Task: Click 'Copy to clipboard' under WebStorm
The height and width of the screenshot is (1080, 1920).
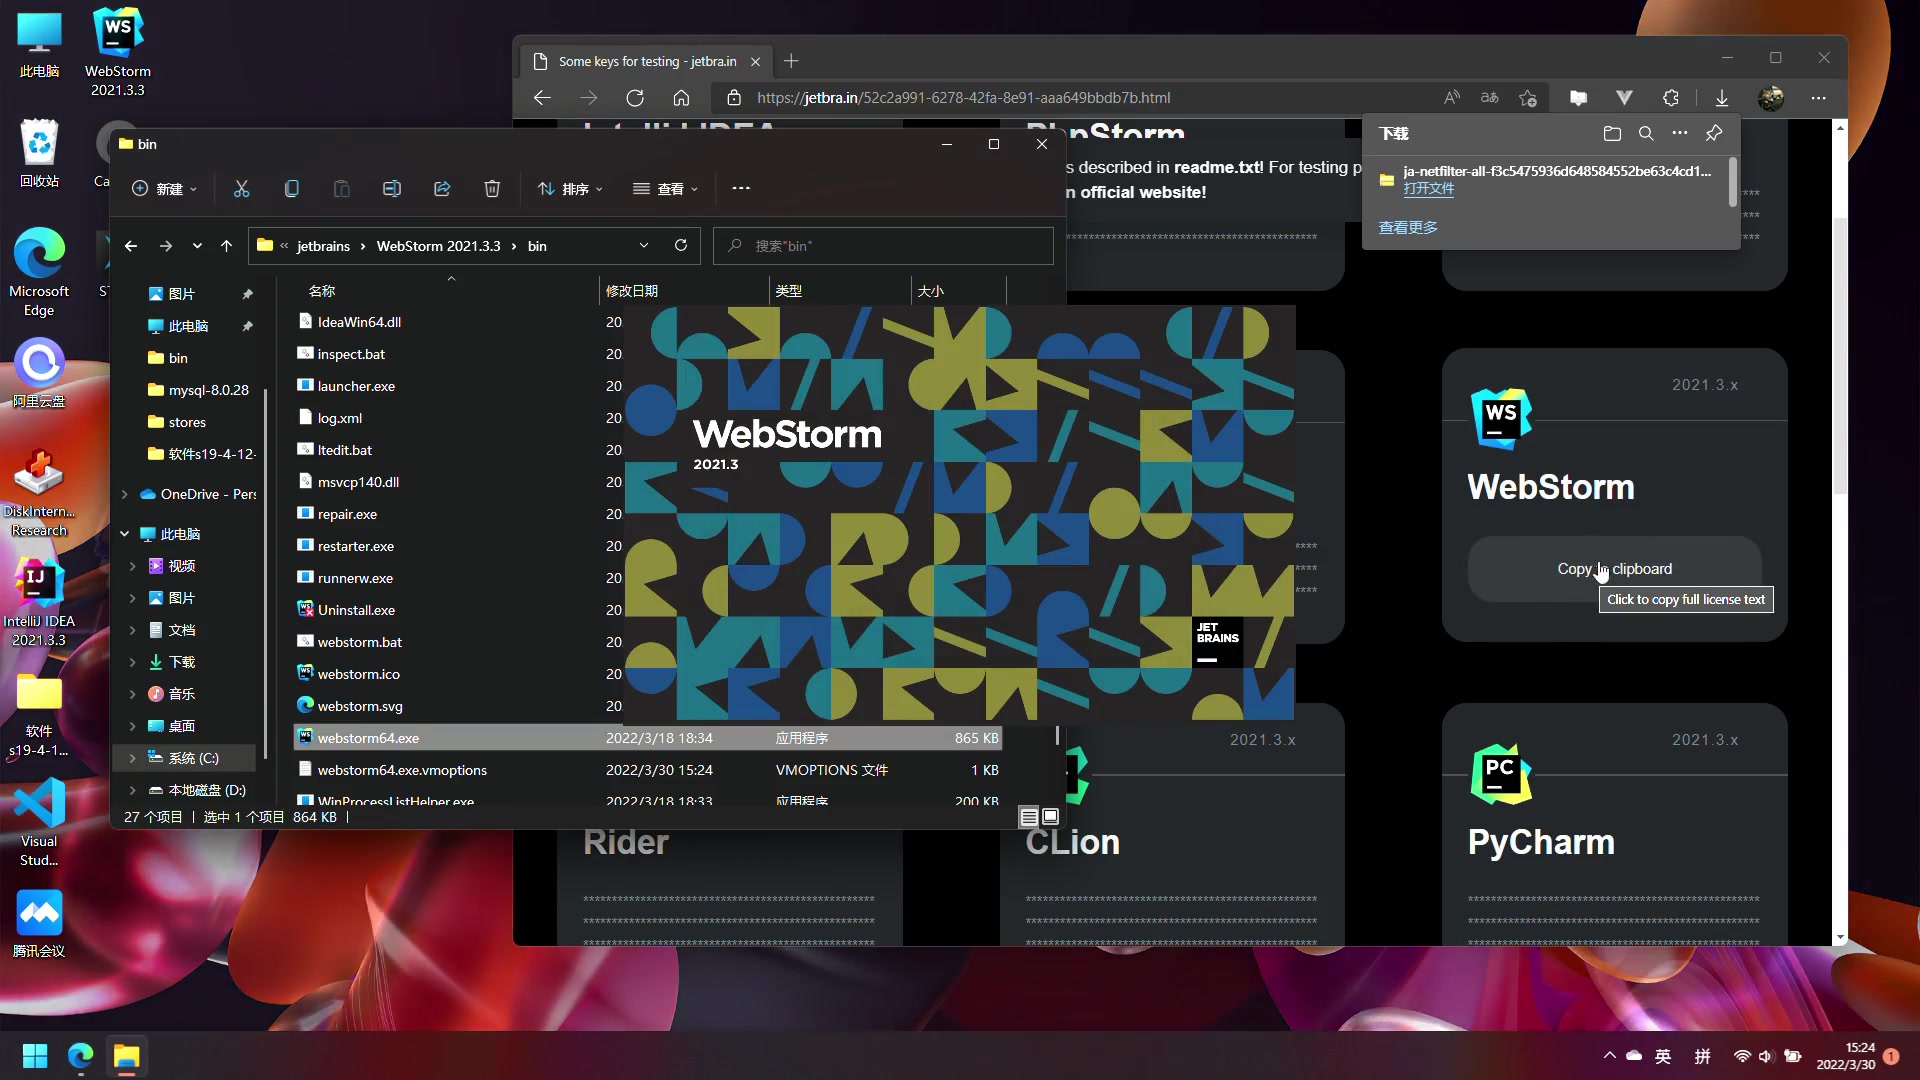Action: pyautogui.click(x=1613, y=568)
